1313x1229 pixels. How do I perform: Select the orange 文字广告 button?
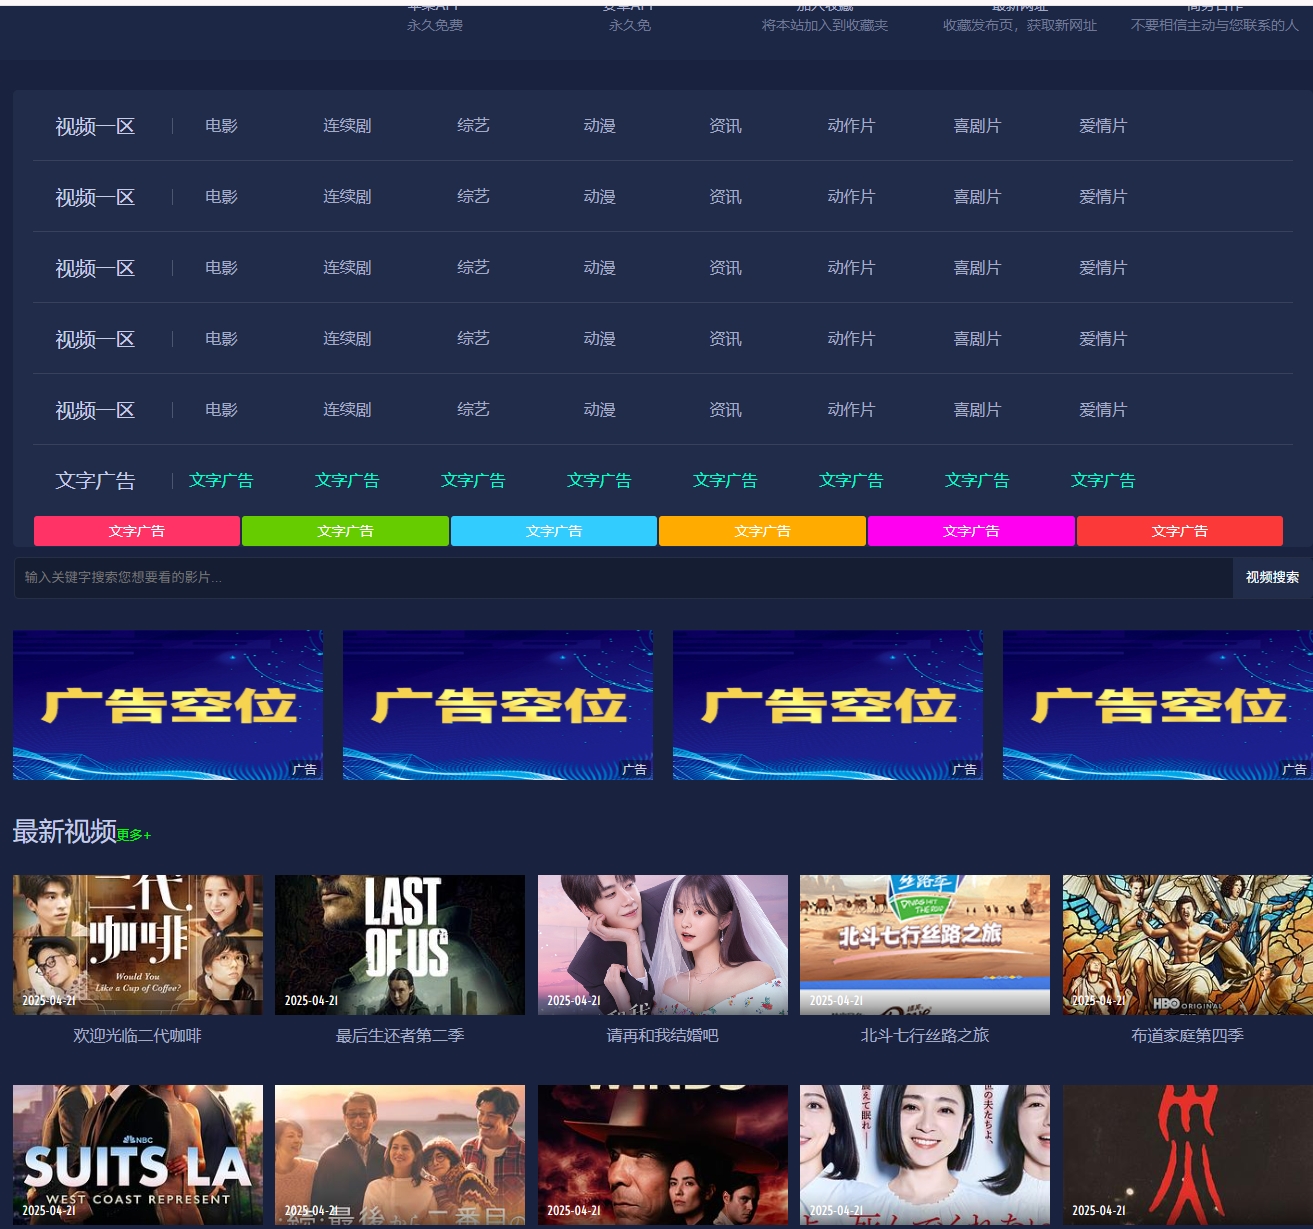click(x=762, y=531)
